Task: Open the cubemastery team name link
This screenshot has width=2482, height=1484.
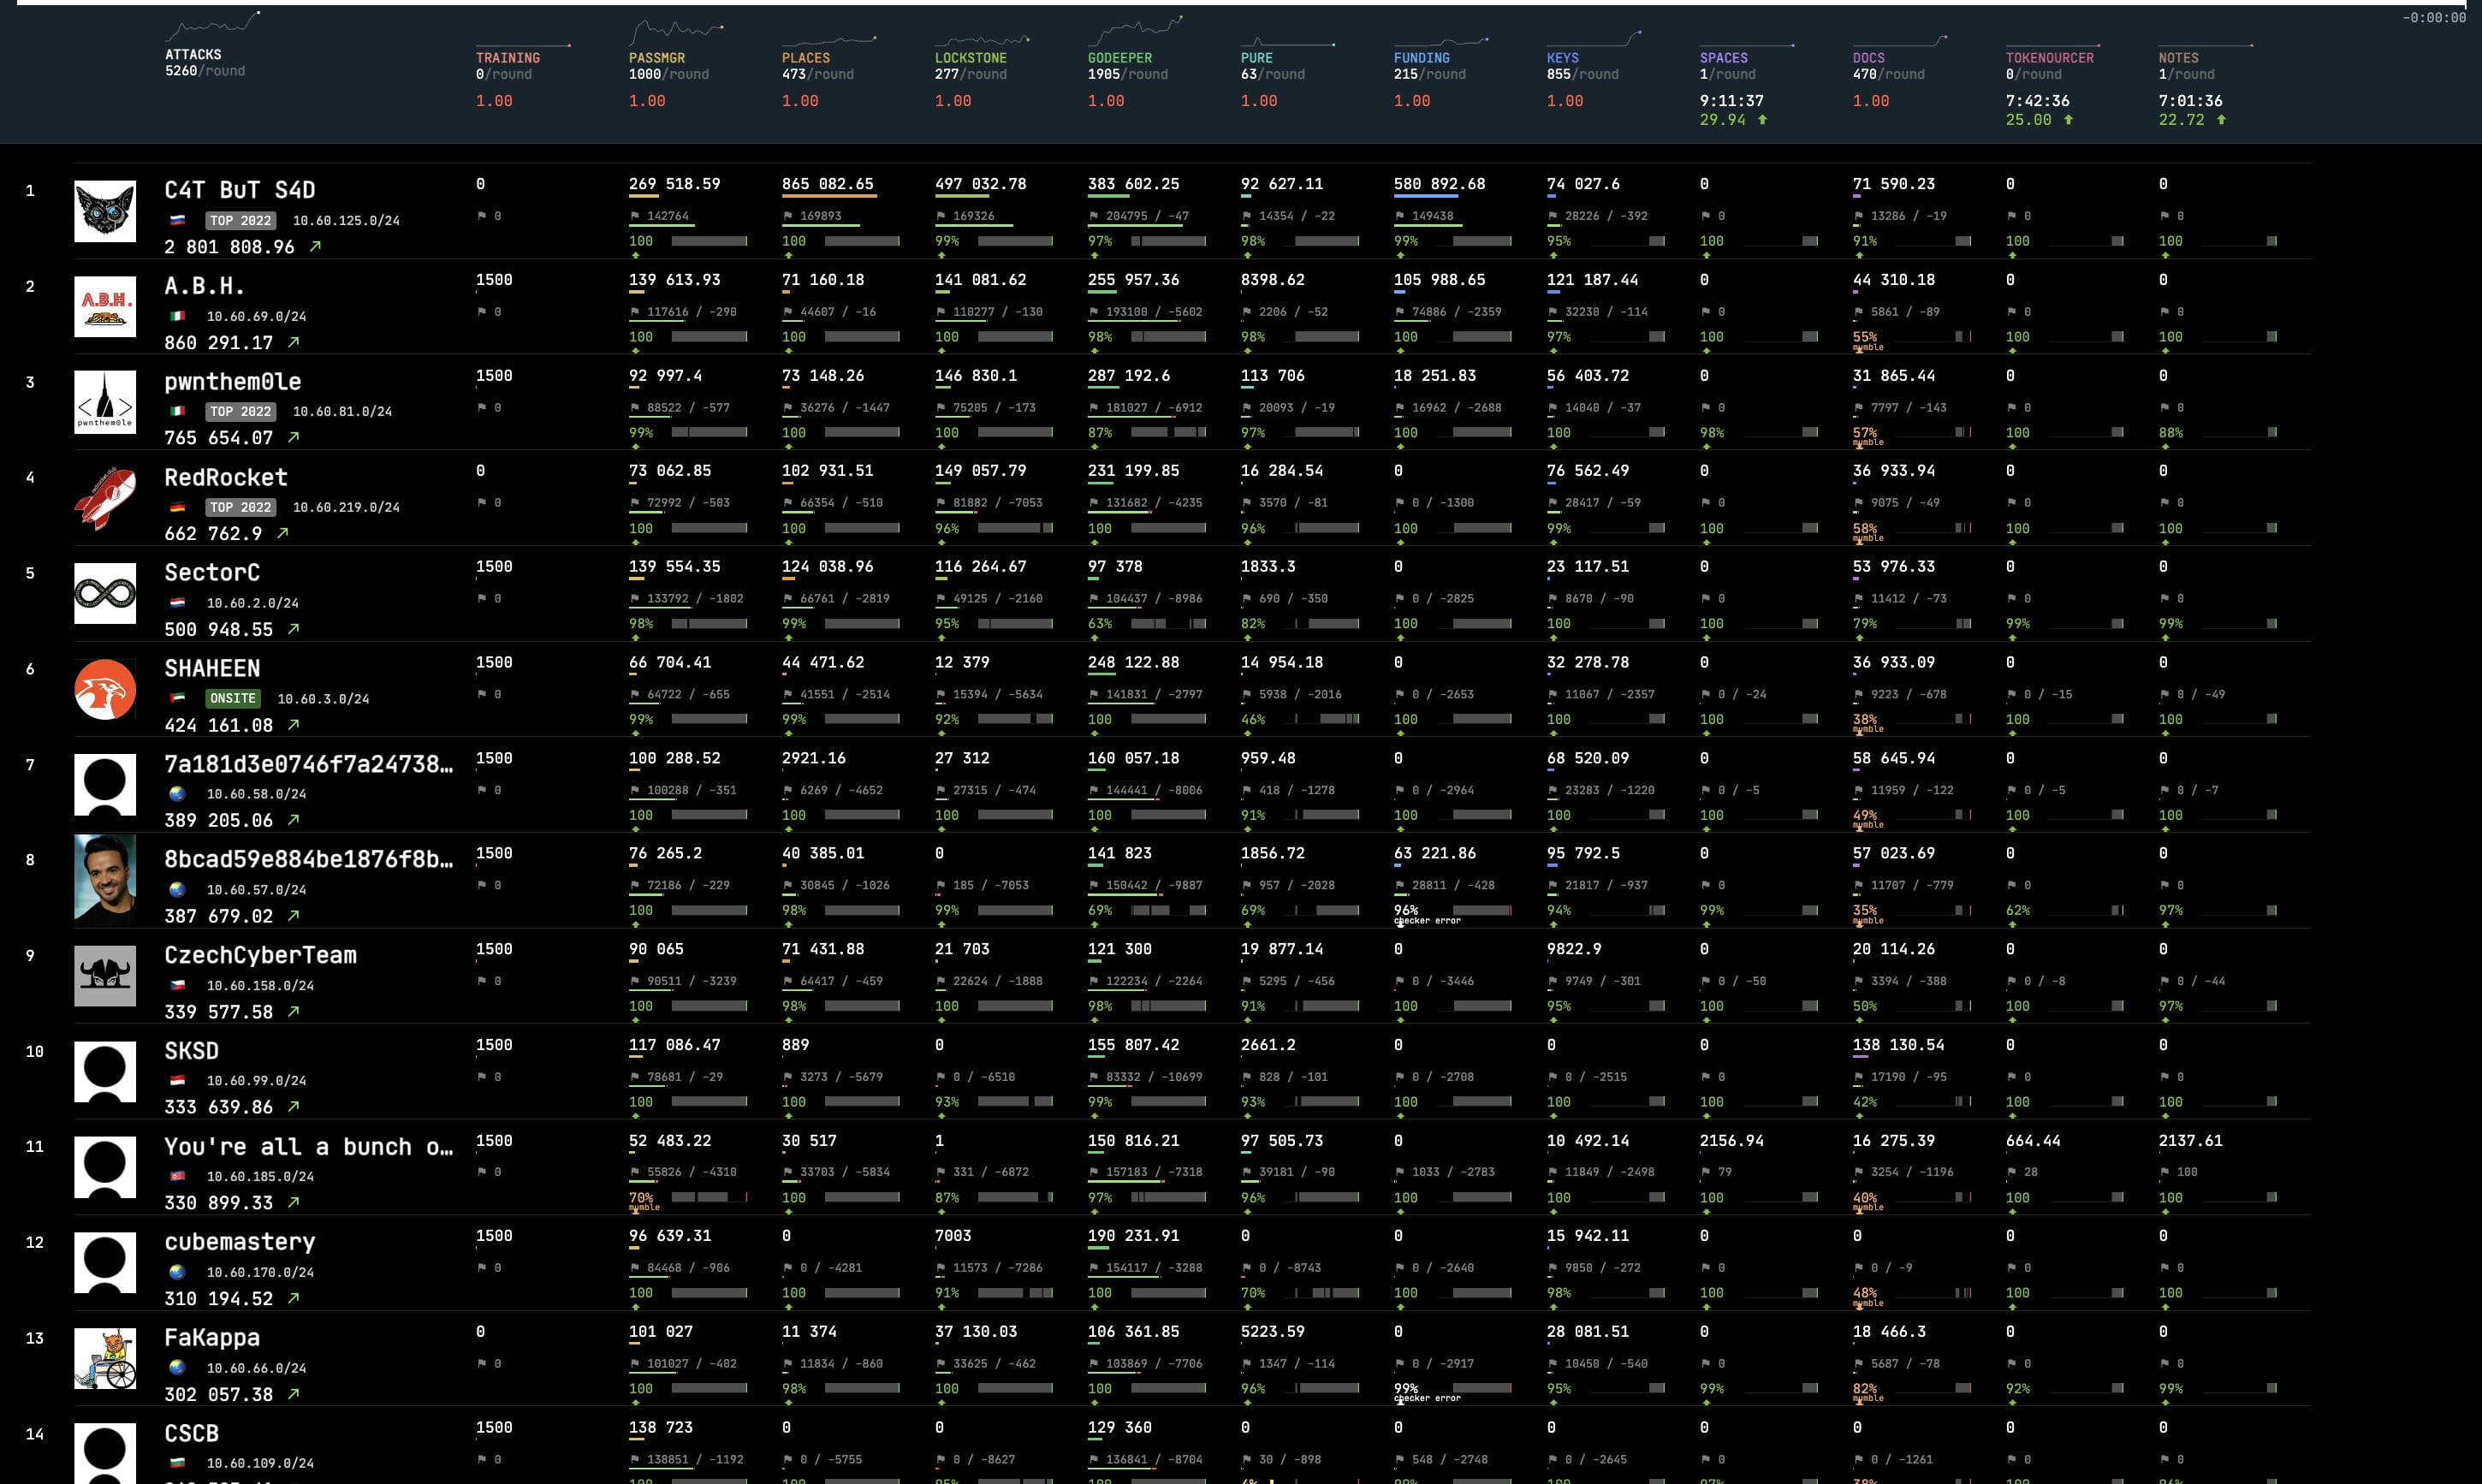Action: tap(239, 1242)
